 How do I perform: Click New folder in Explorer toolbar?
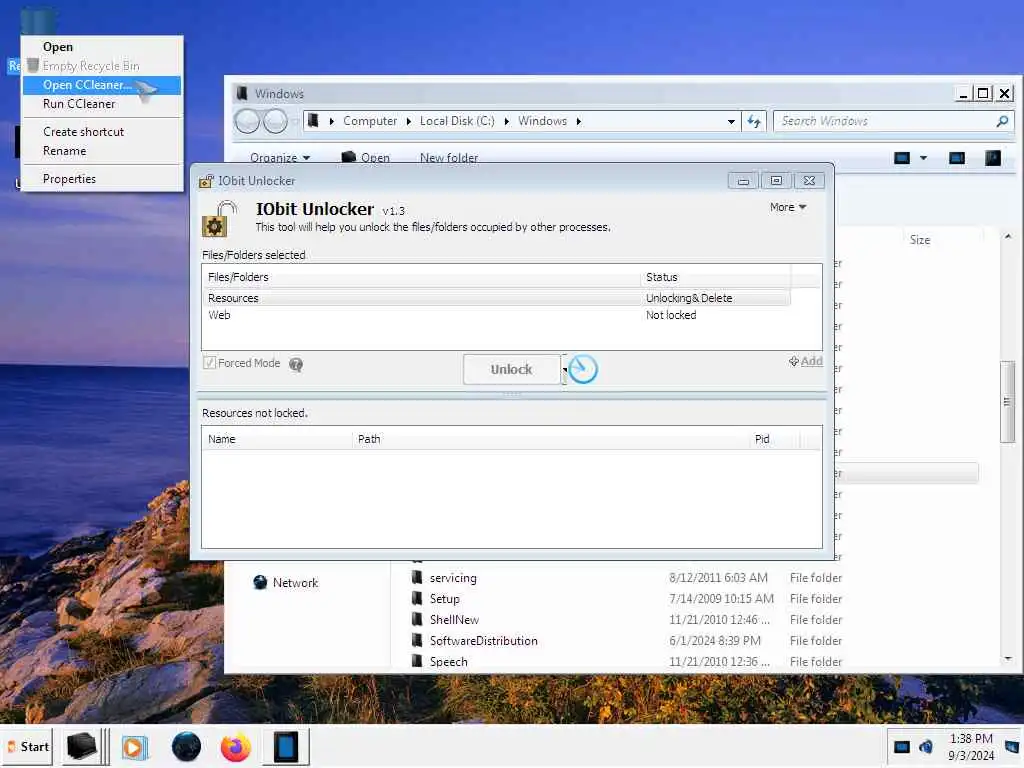pyautogui.click(x=449, y=157)
